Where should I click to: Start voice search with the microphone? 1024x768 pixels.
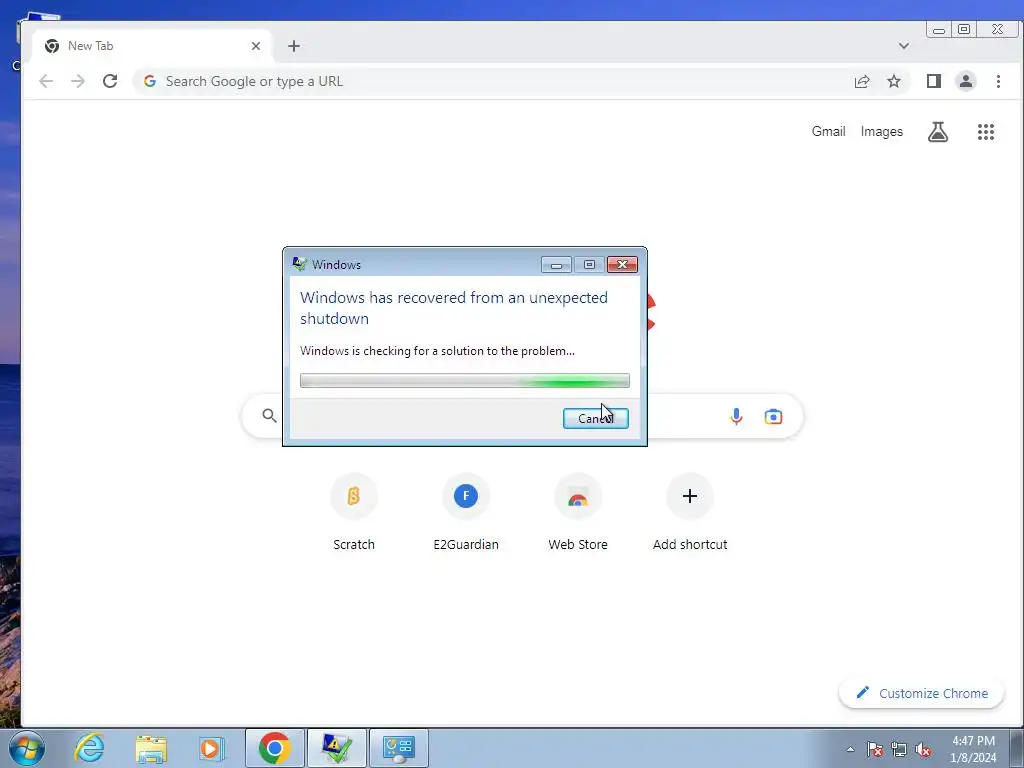736,416
